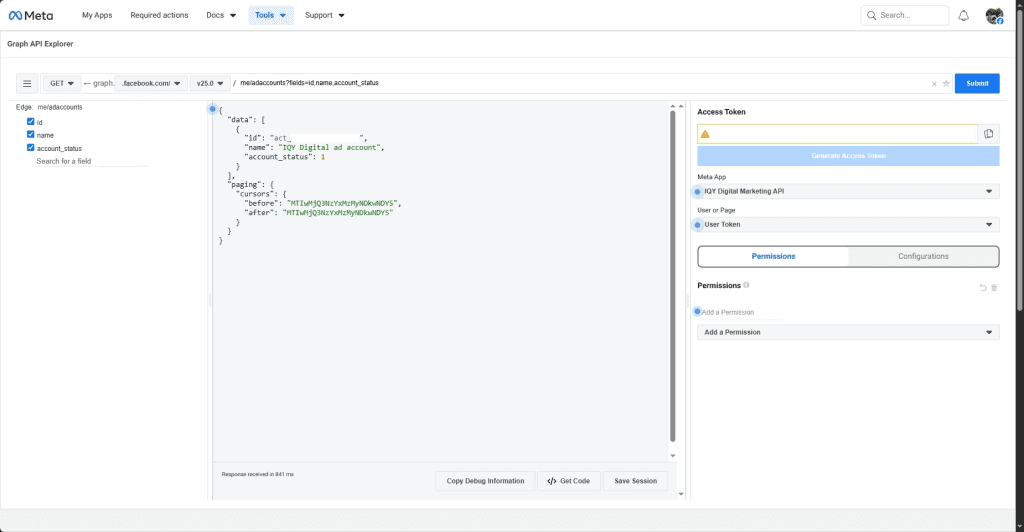Viewport: 1024px width, 532px height.
Task: Click the "before" cursor value in response
Action: [342, 203]
